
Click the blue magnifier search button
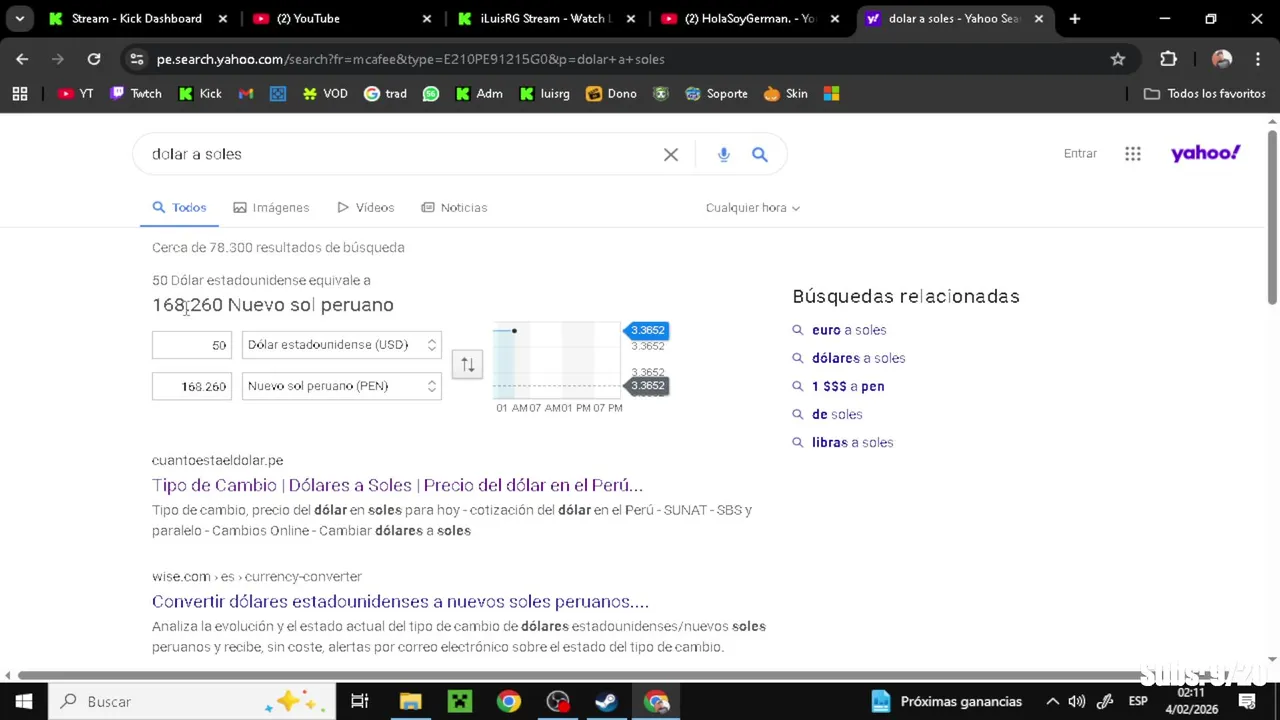click(x=760, y=154)
